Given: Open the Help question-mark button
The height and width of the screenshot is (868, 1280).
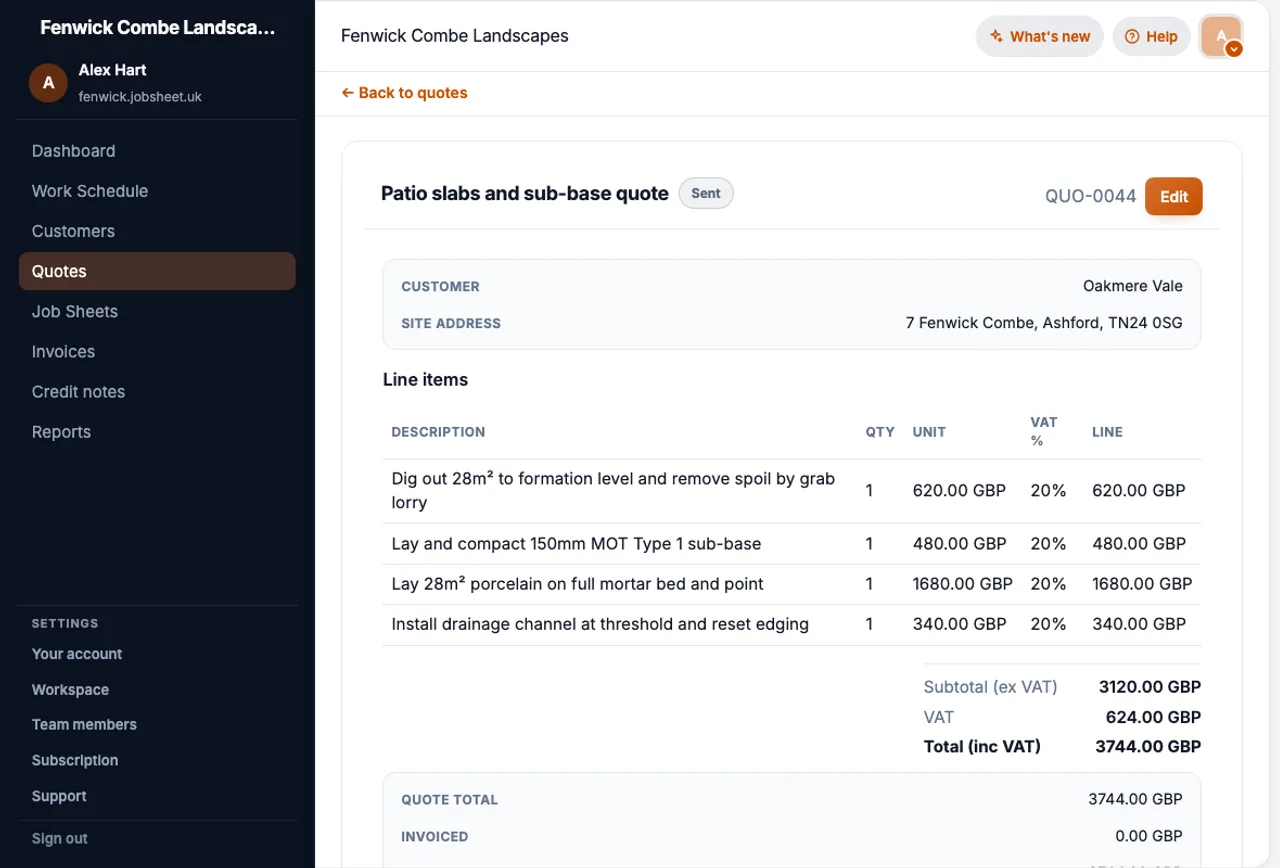Looking at the screenshot, I should pos(1151,37).
